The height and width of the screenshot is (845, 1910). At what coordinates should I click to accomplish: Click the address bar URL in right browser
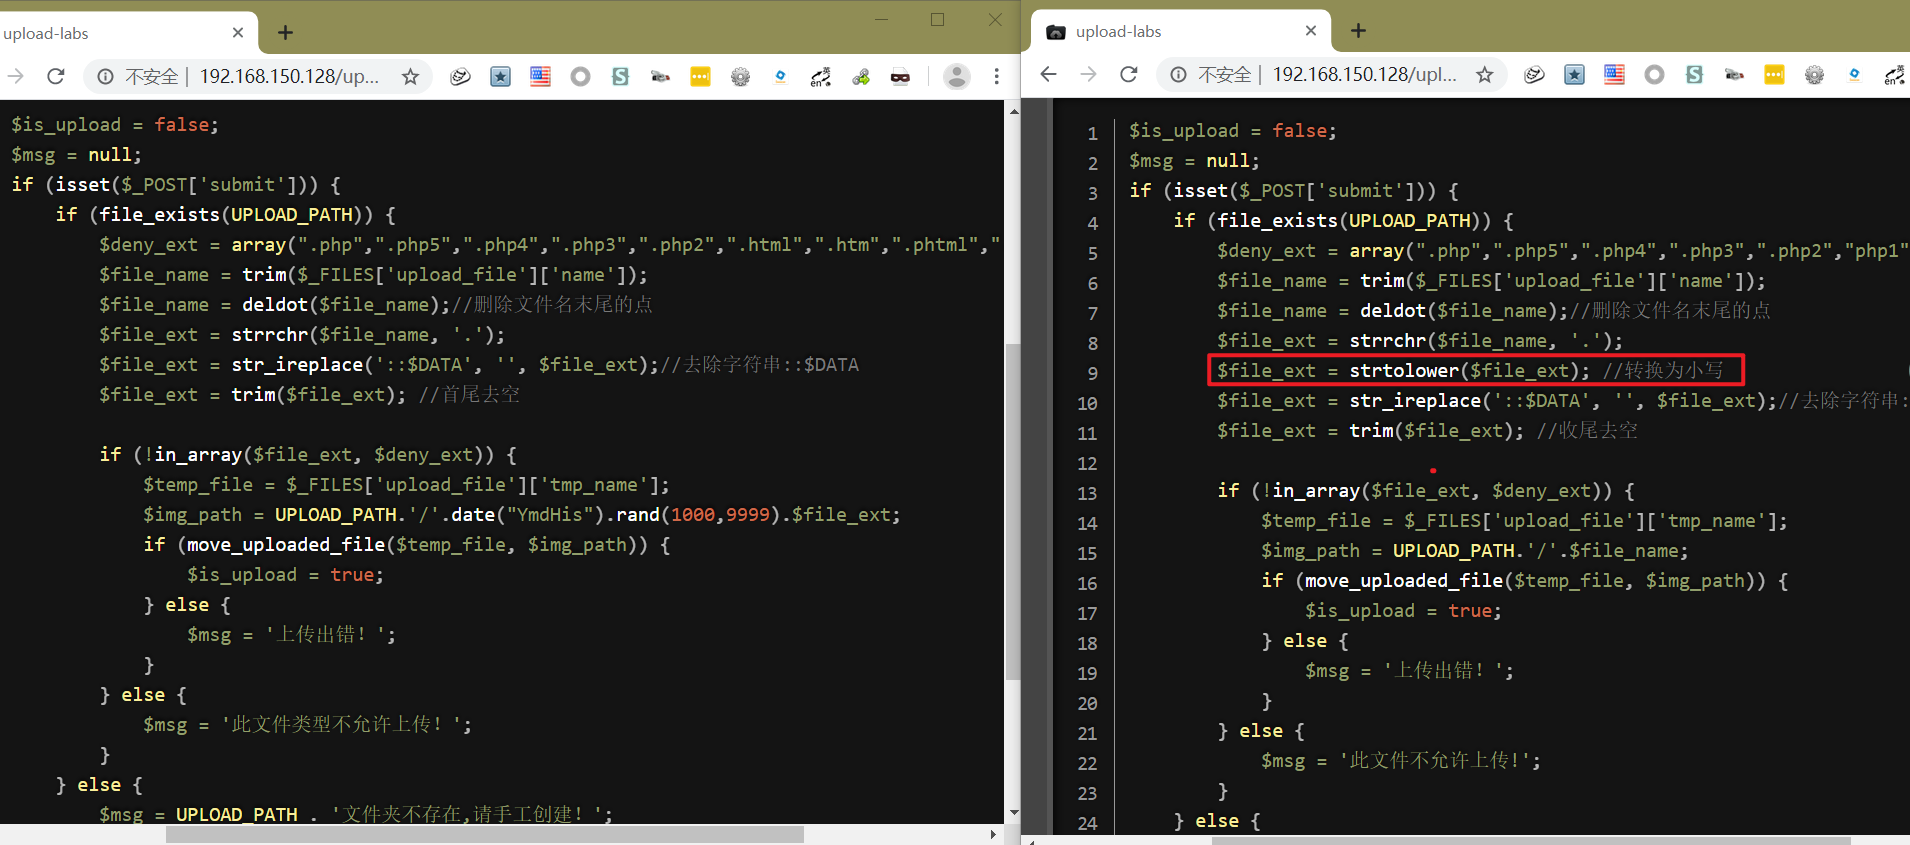1364,74
